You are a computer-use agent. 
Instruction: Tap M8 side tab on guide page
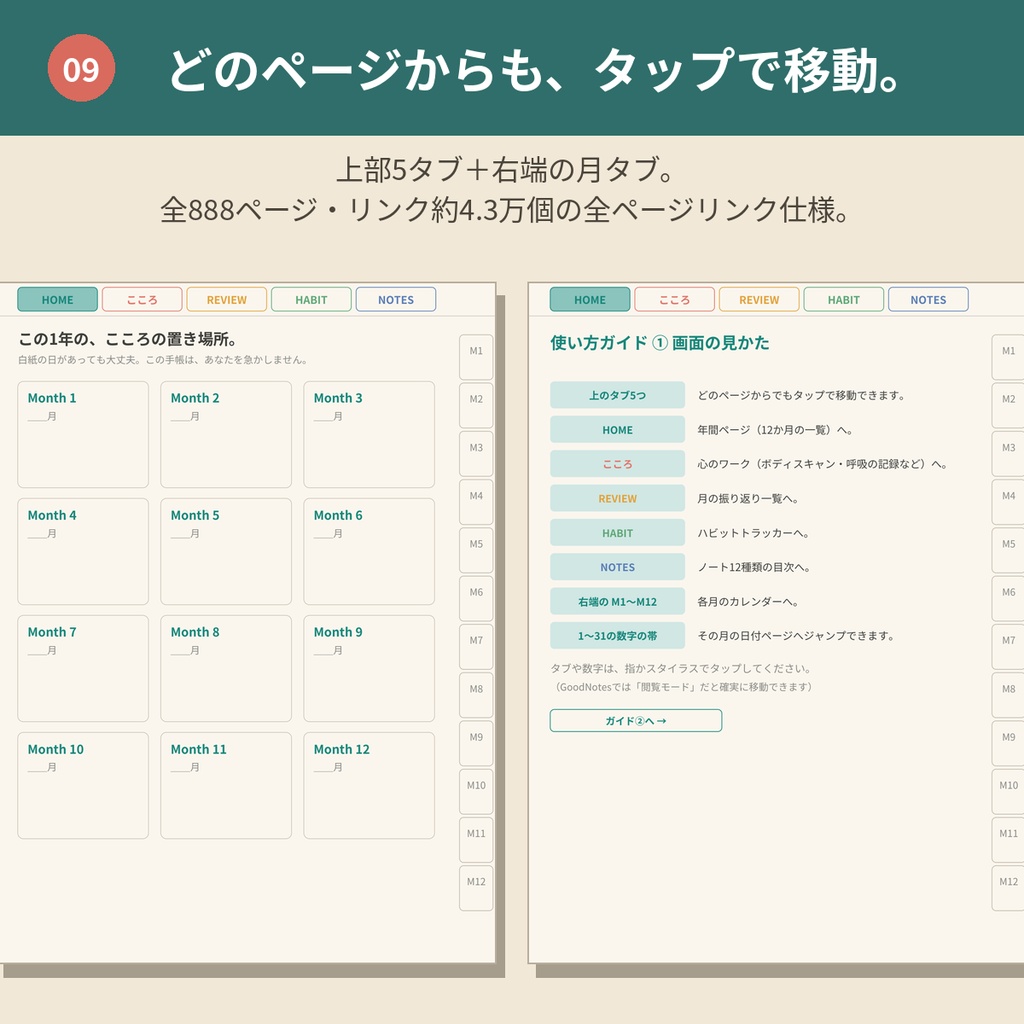pyautogui.click(x=1008, y=696)
